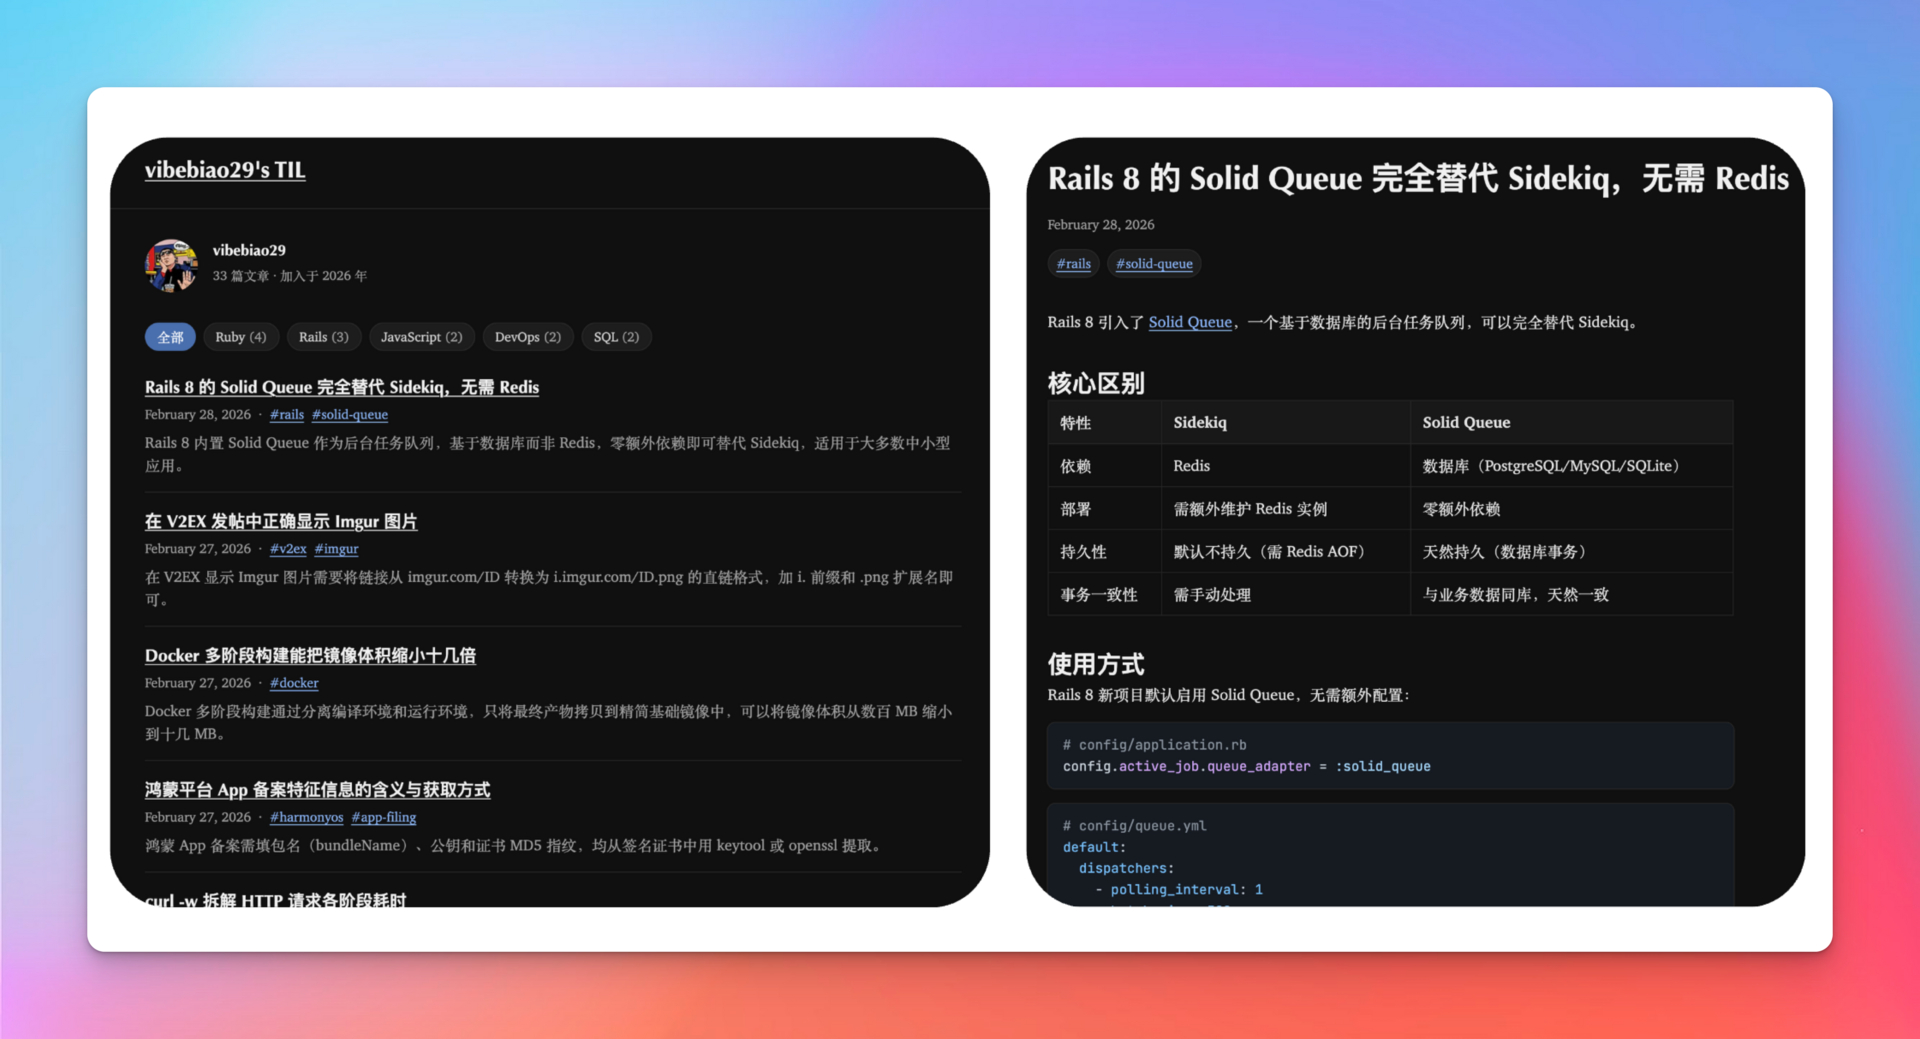This screenshot has height=1039, width=1920.
Task: Select the 全部 filter tab
Action: (x=170, y=337)
